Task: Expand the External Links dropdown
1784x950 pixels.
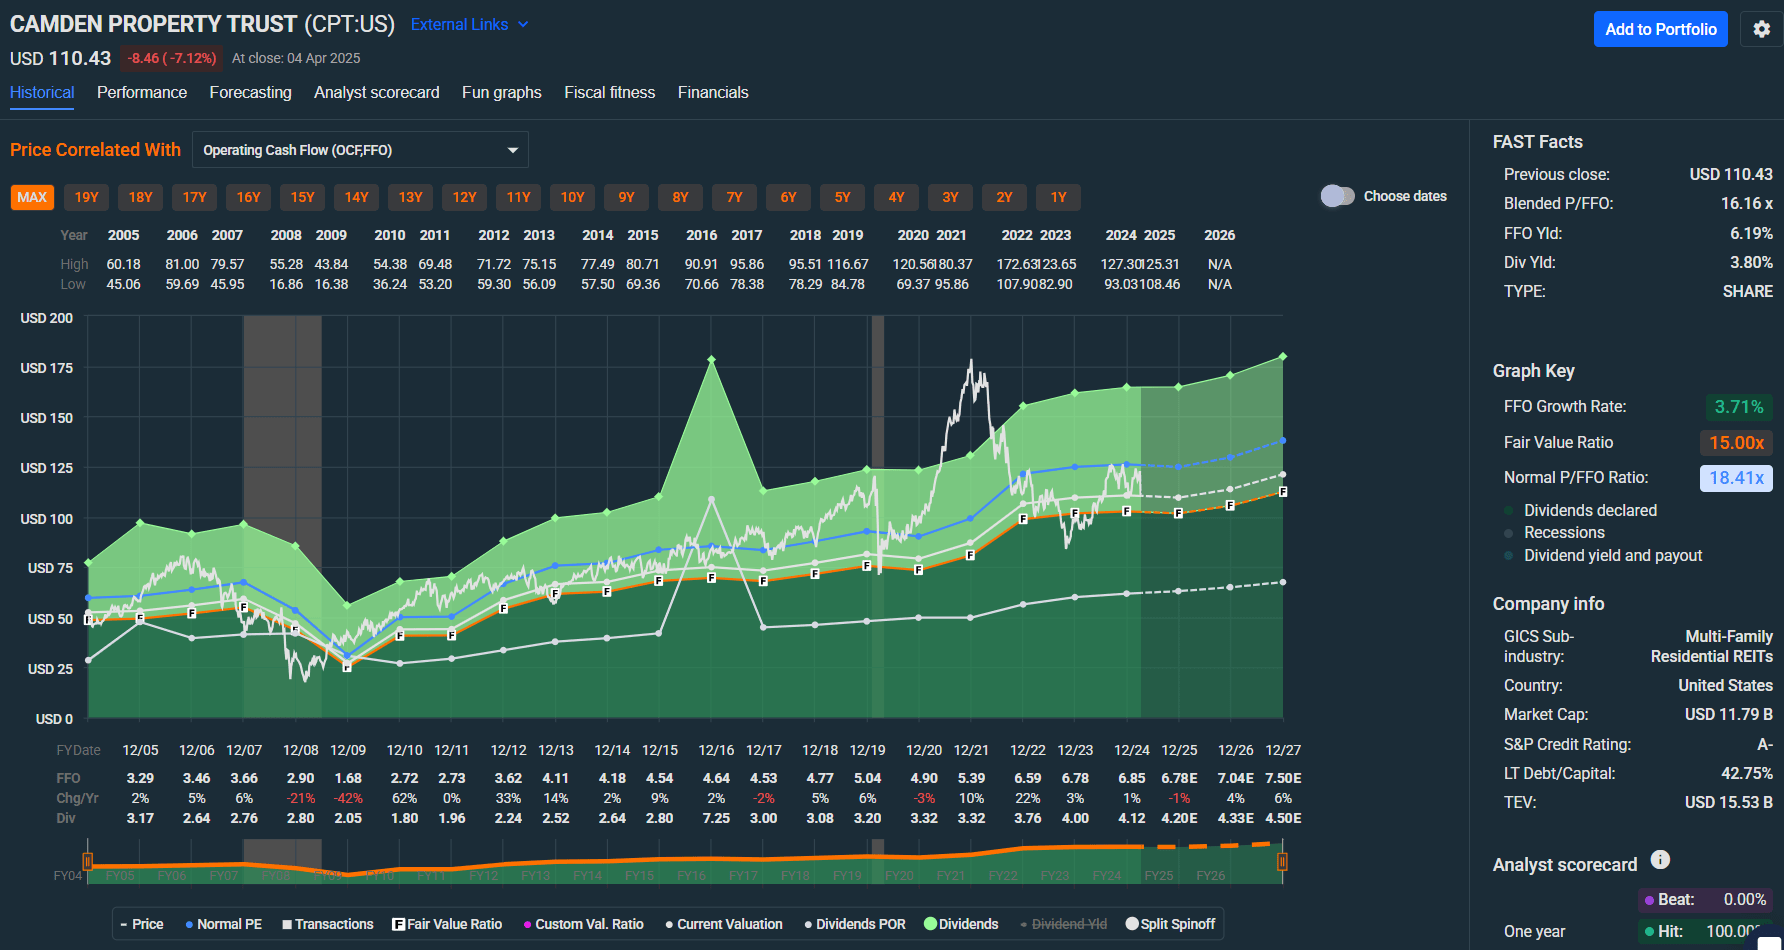Action: 469,24
